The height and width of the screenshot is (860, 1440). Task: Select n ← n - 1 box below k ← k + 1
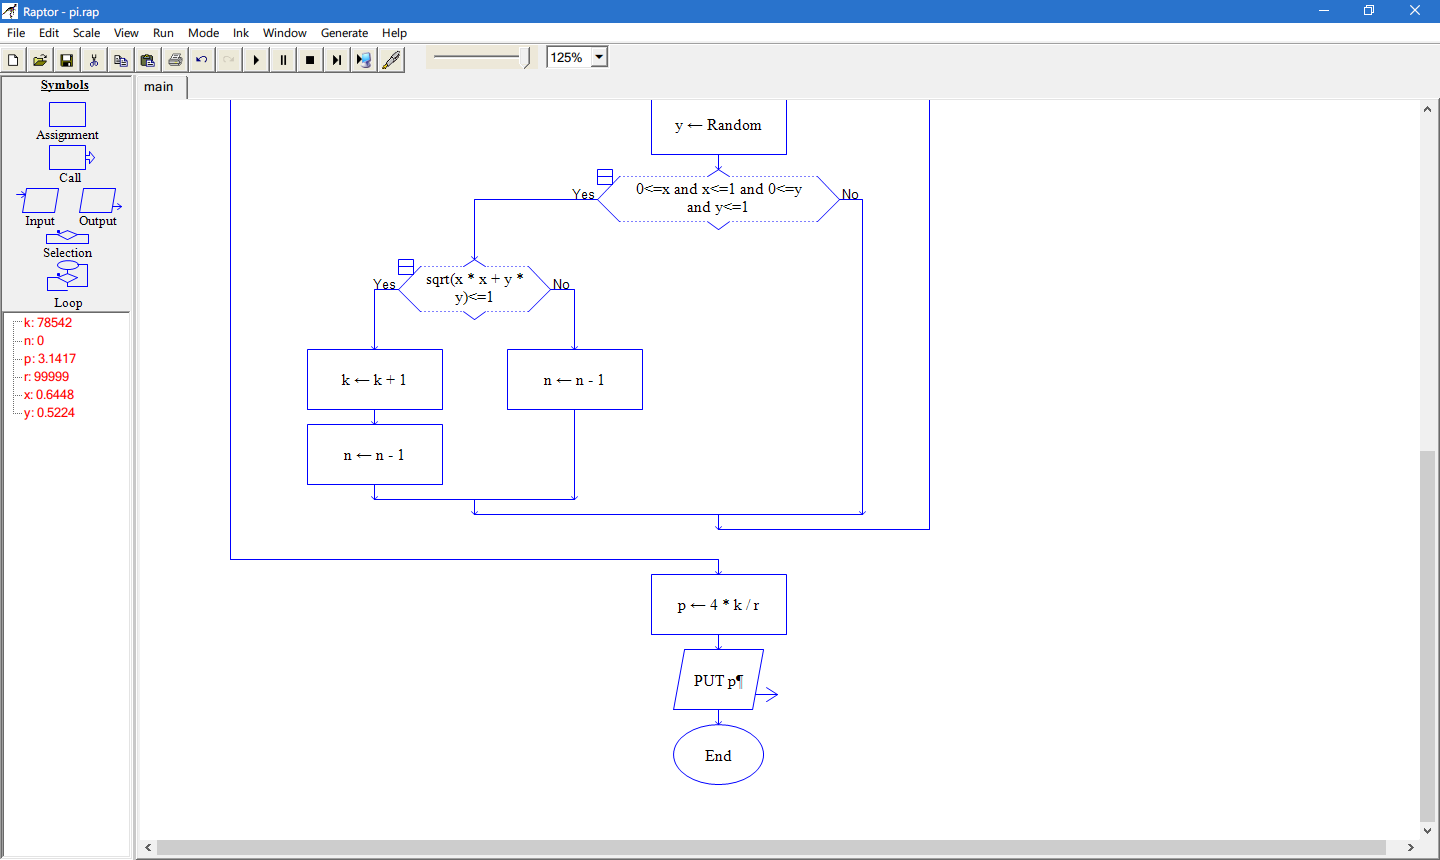375,455
